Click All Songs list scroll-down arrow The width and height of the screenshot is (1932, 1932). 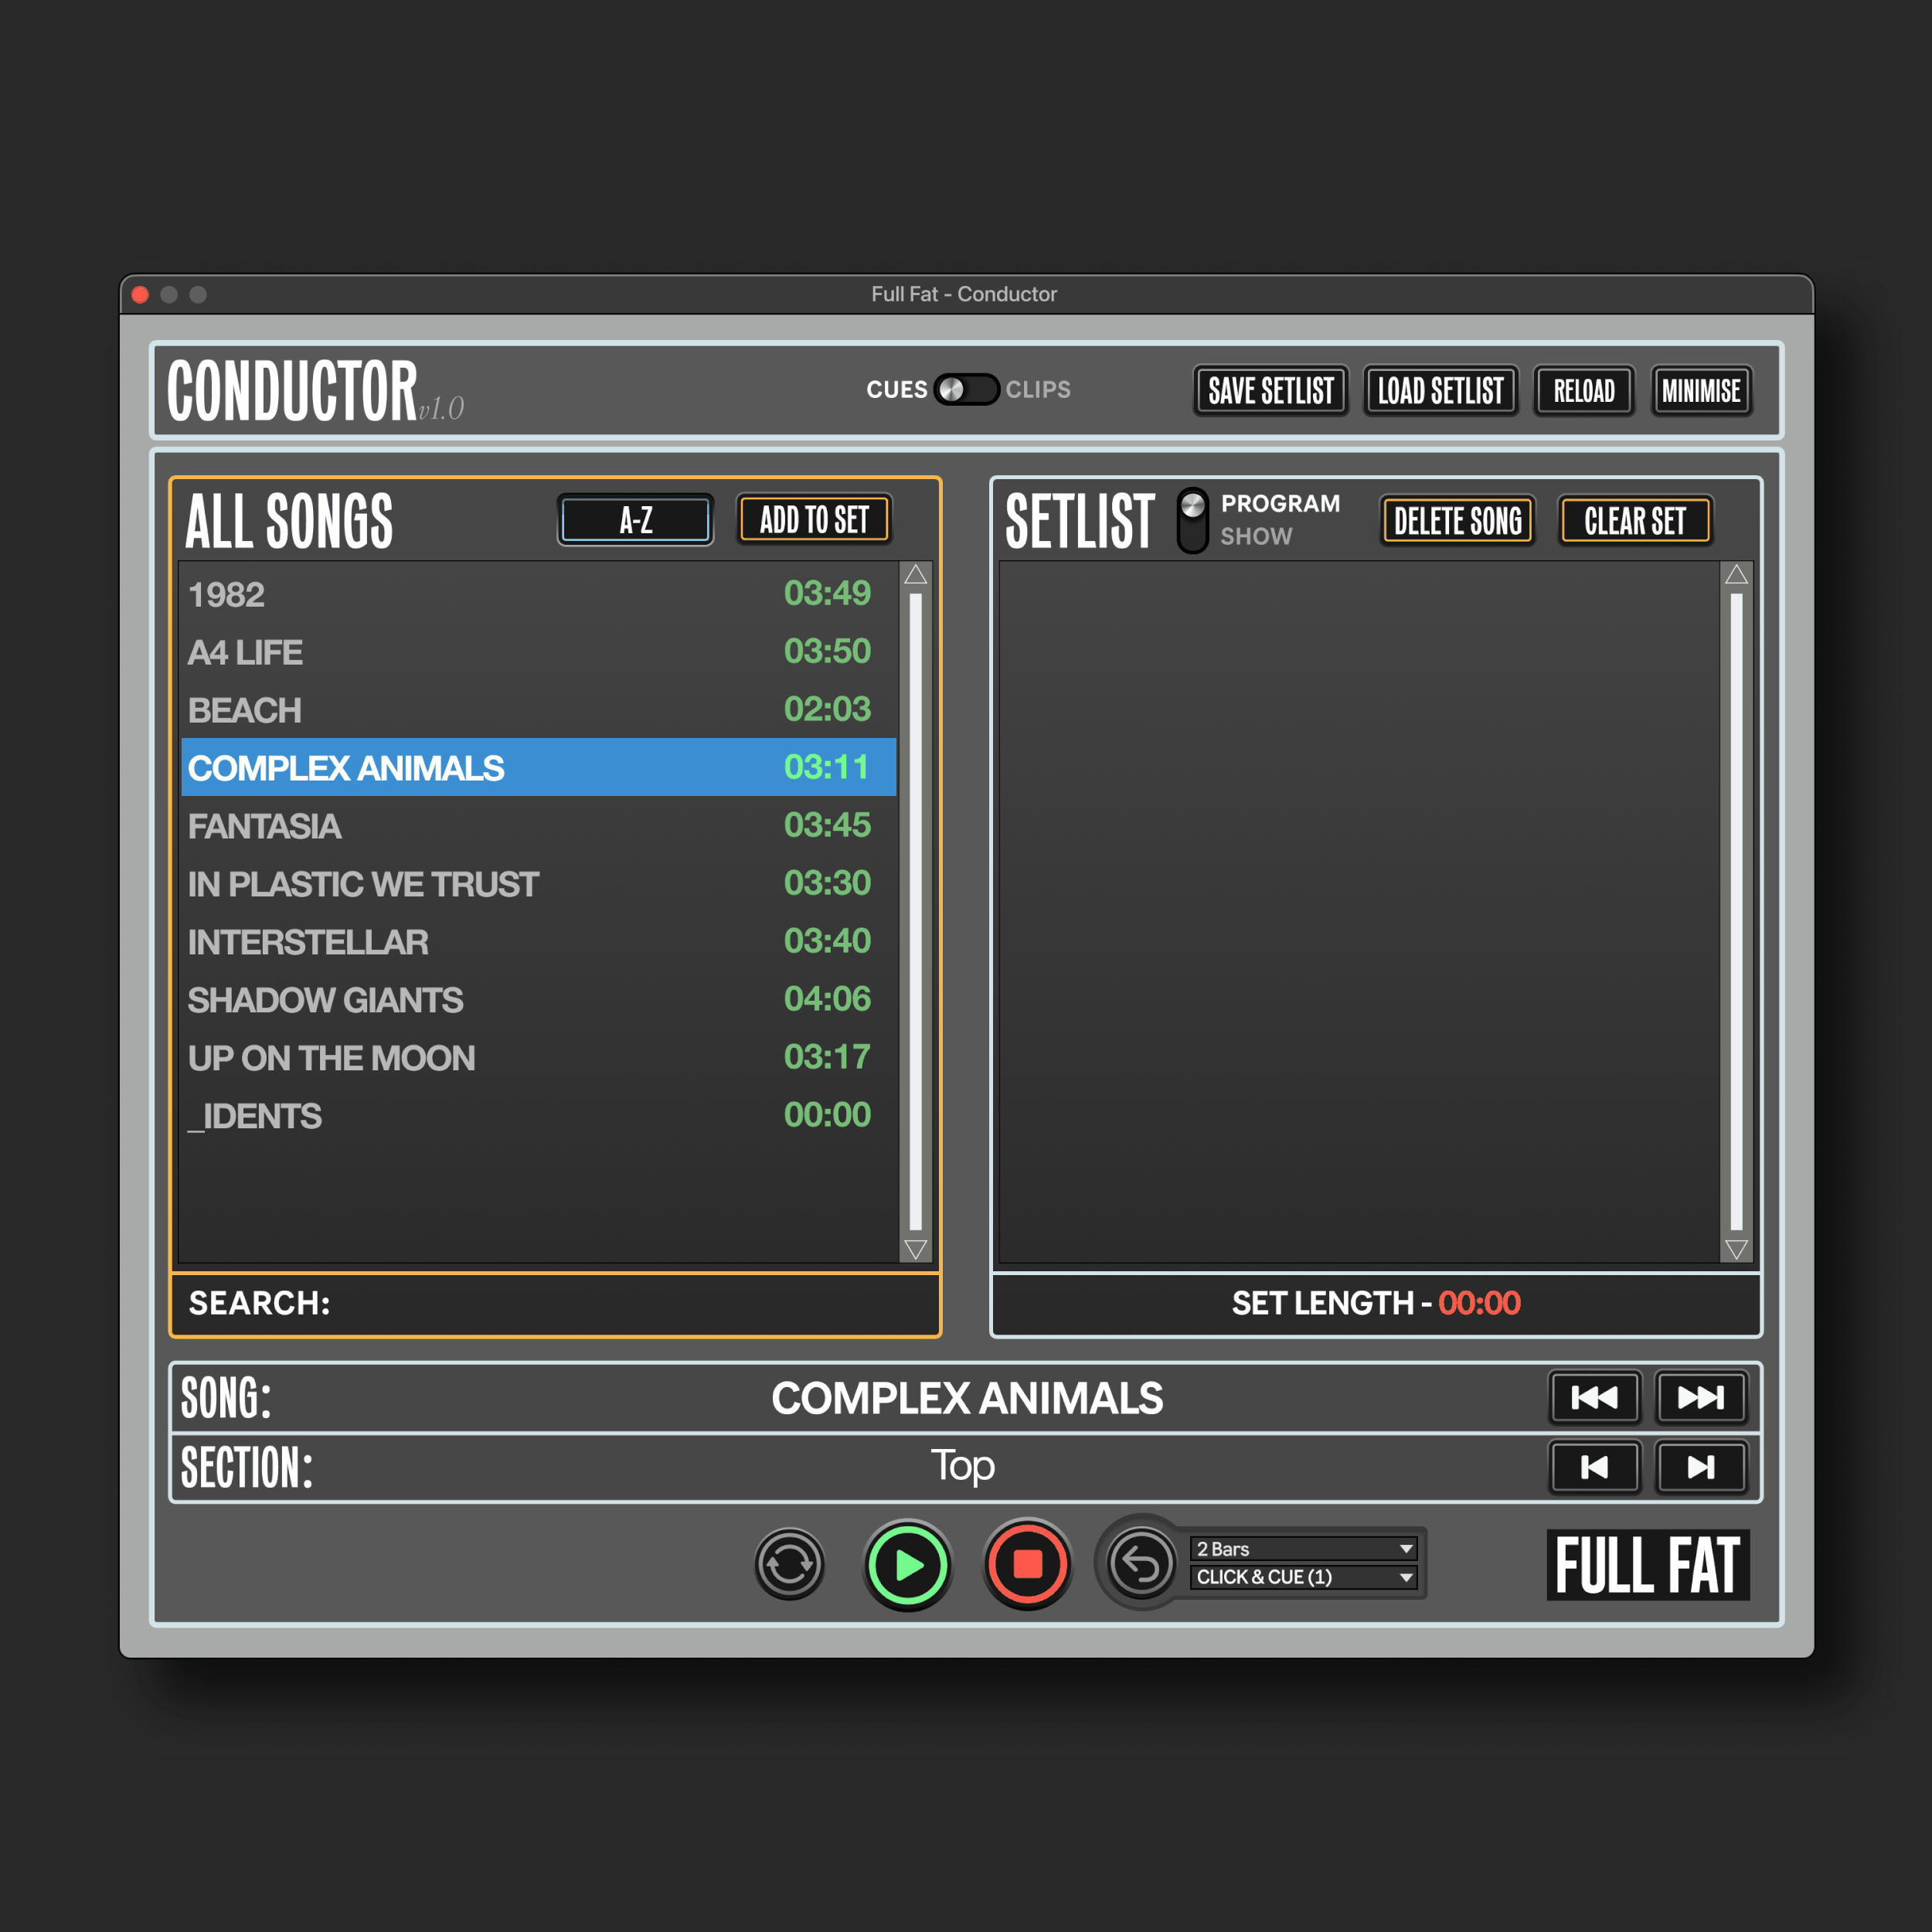pyautogui.click(x=915, y=1249)
